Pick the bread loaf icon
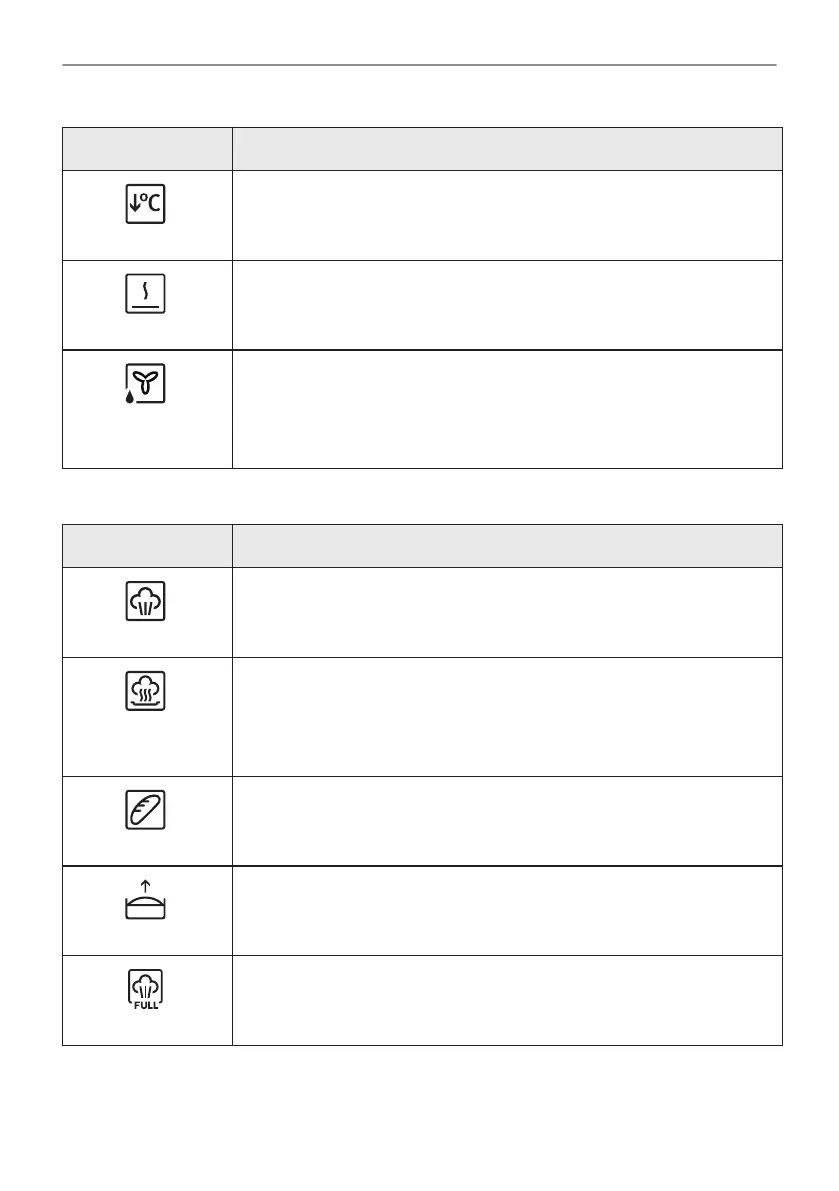This screenshot has height=1191, width=839. point(145,810)
